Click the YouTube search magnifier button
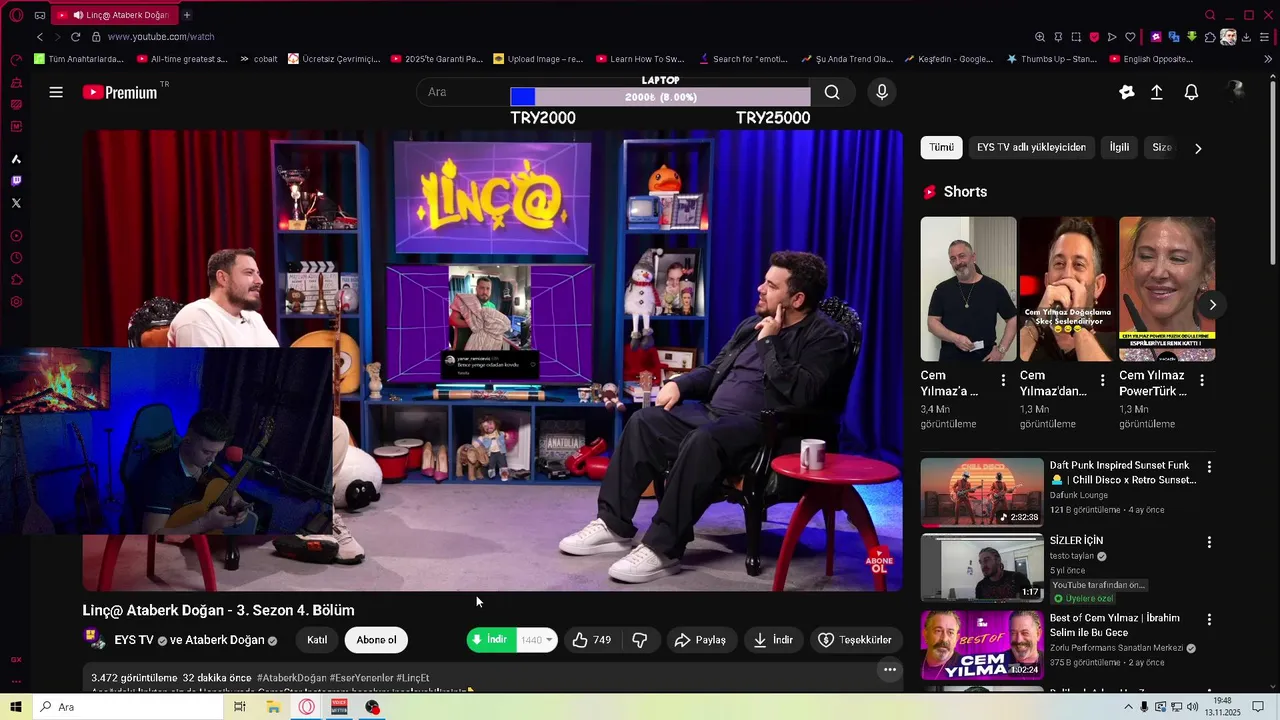Image resolution: width=1280 pixels, height=720 pixels. tap(832, 92)
